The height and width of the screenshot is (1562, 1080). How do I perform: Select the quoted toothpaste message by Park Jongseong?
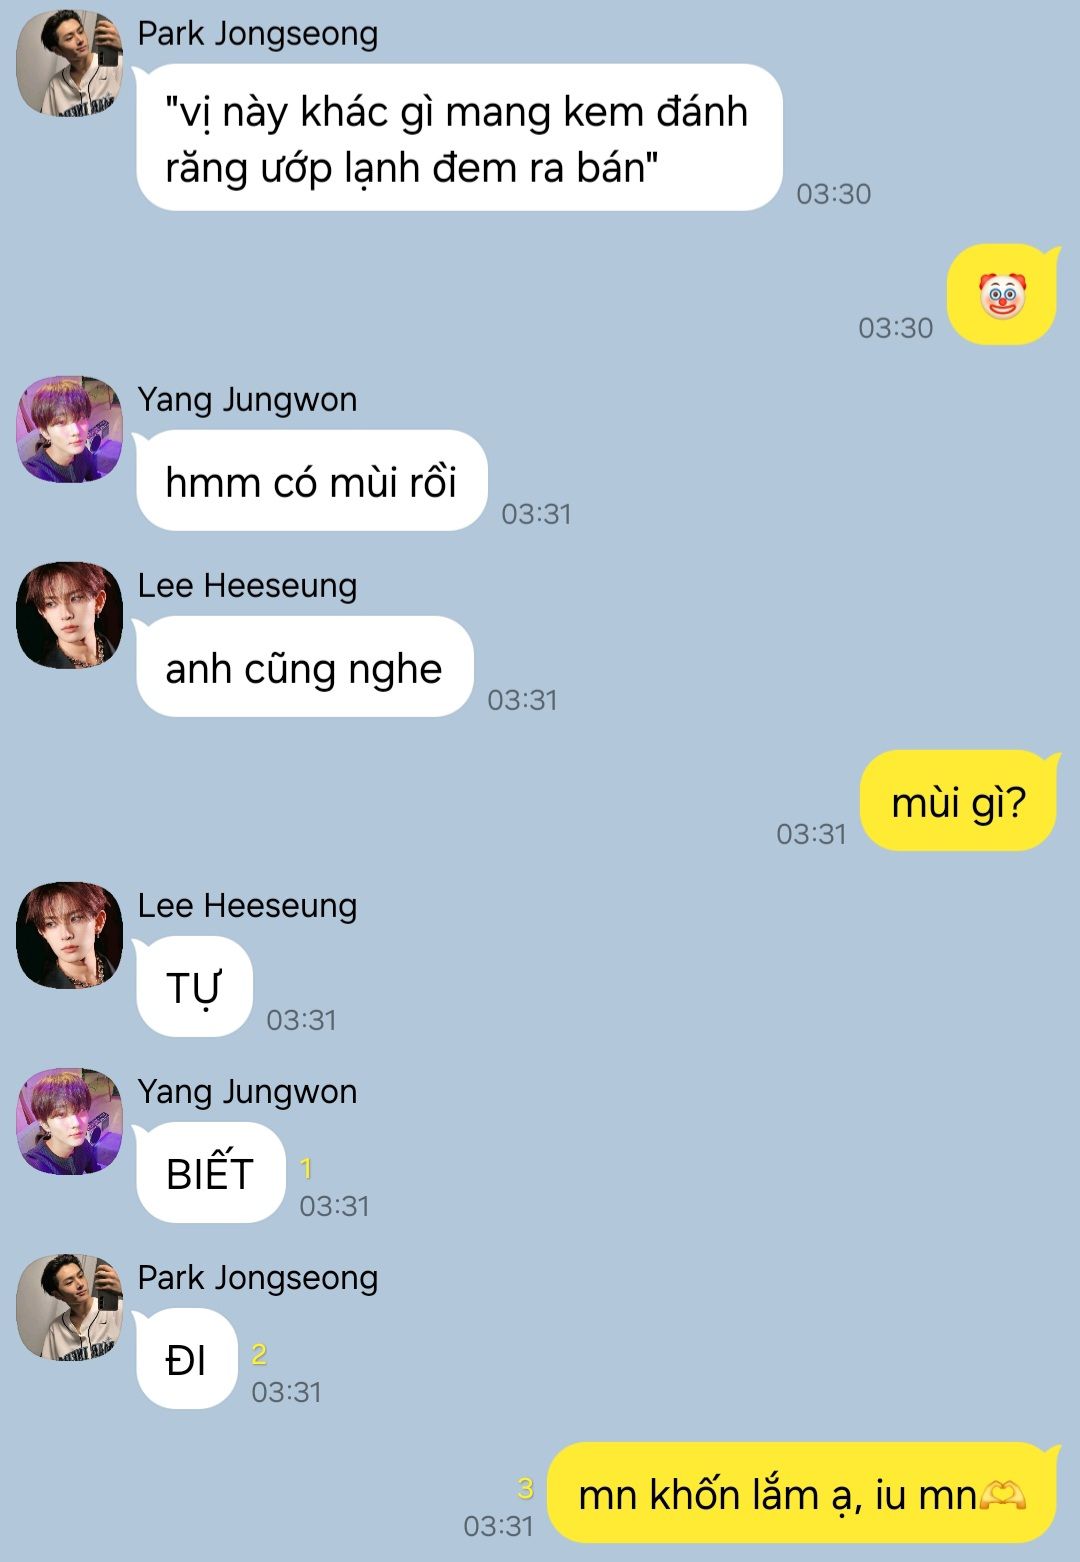pyautogui.click(x=459, y=138)
